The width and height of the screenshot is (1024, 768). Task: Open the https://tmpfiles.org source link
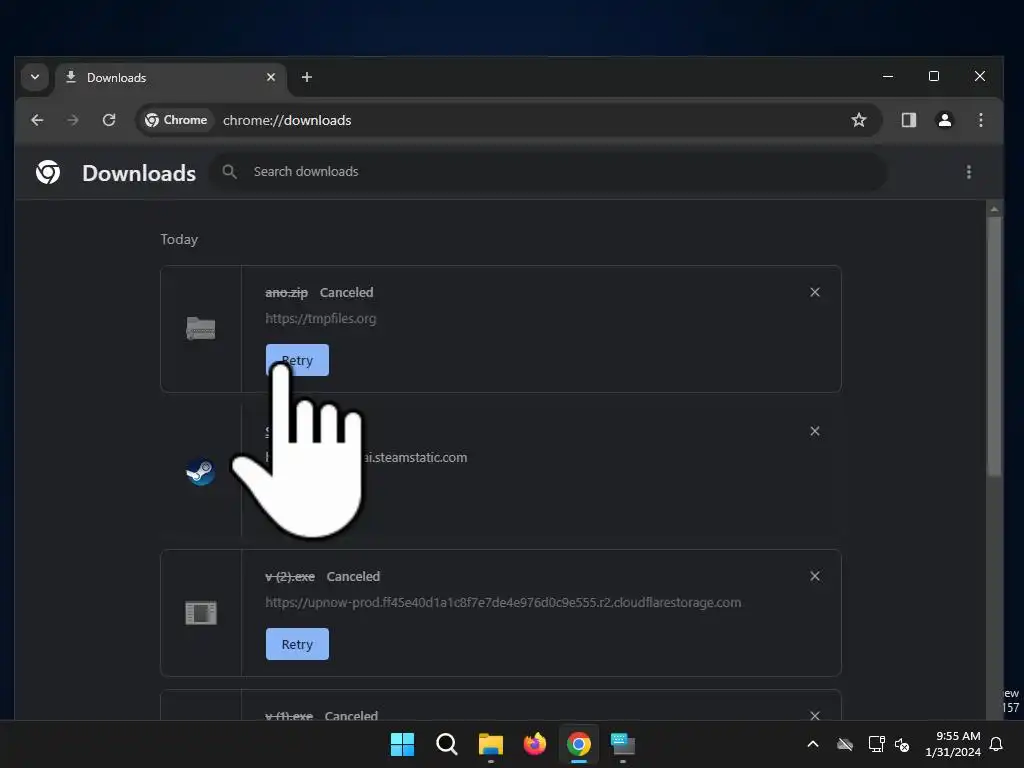click(x=321, y=319)
